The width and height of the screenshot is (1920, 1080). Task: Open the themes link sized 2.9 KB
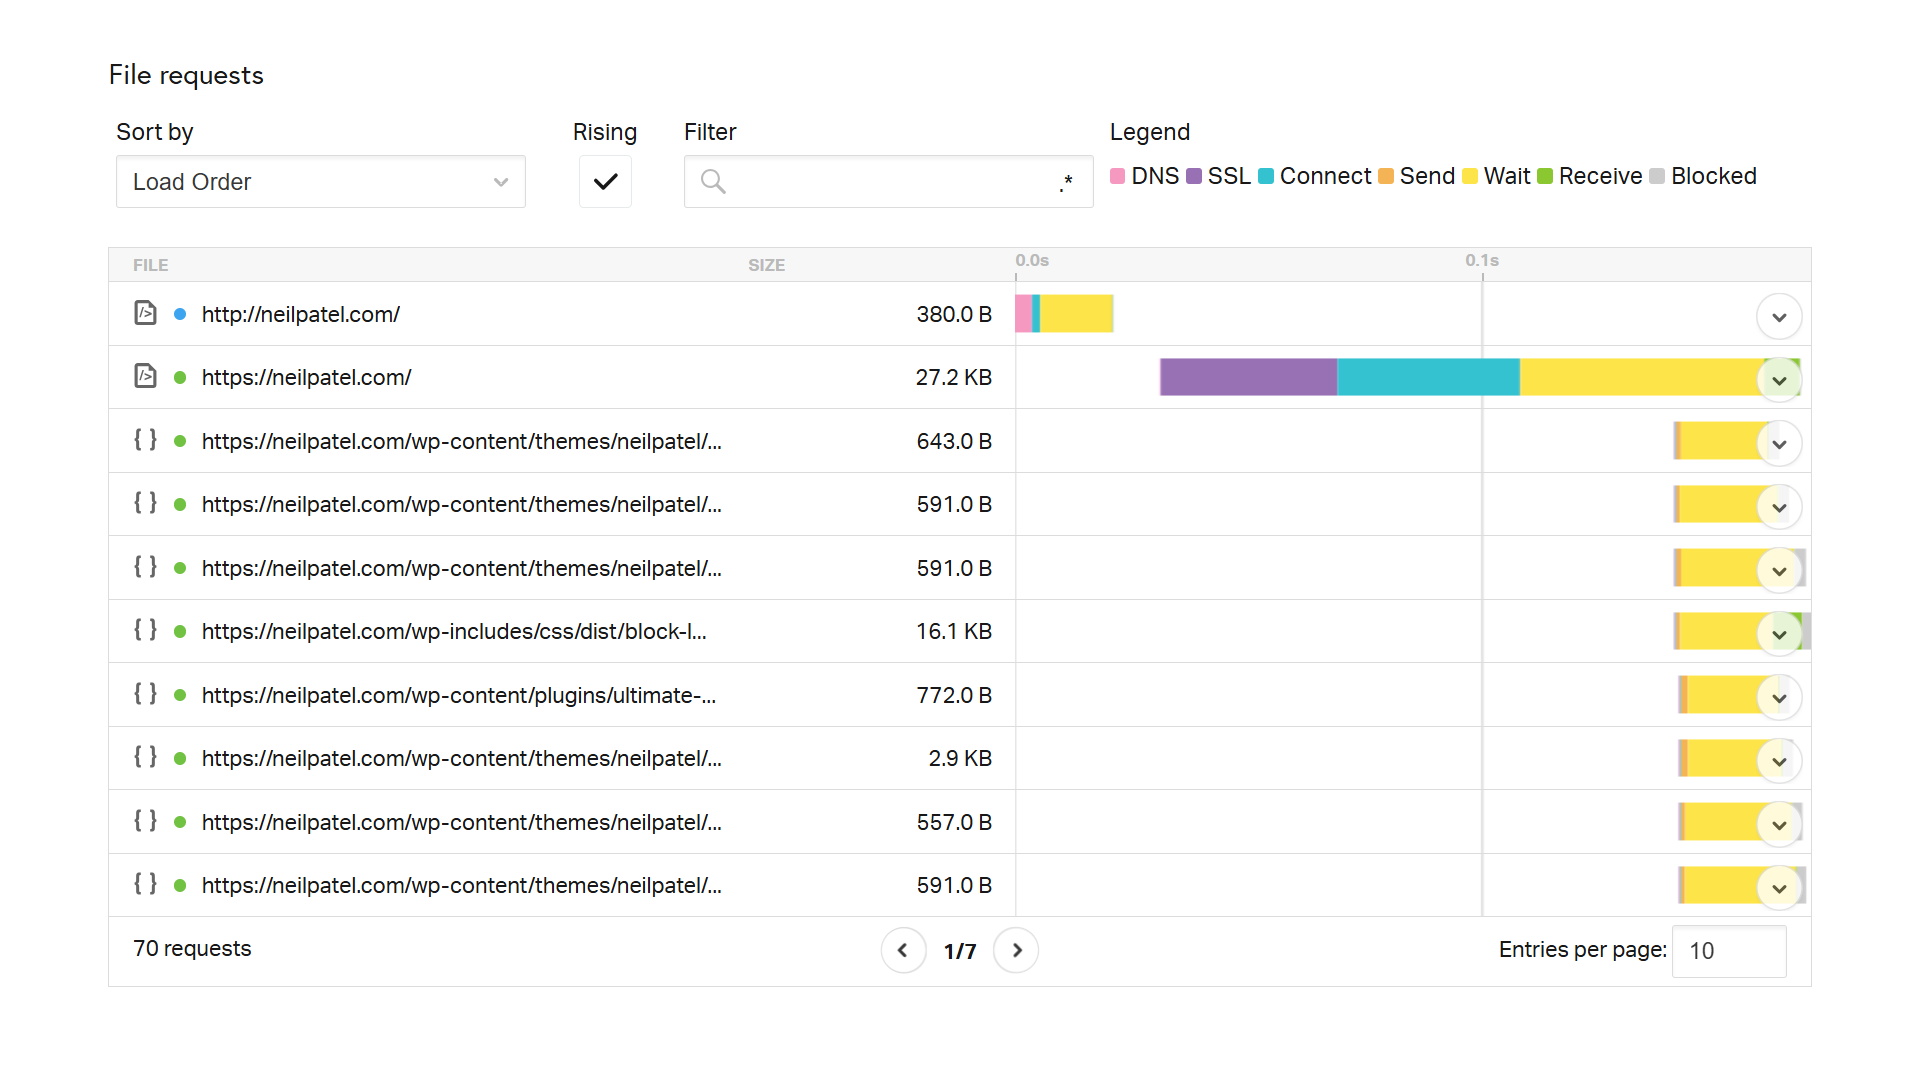click(x=462, y=759)
